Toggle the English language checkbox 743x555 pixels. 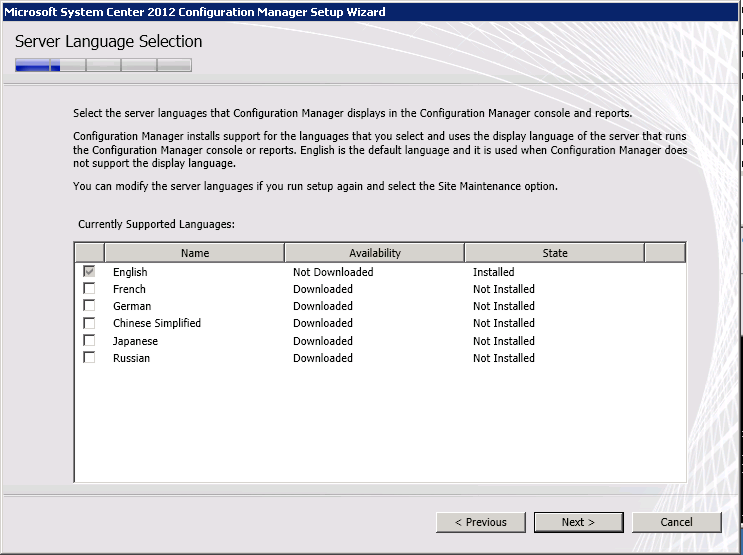tap(89, 271)
